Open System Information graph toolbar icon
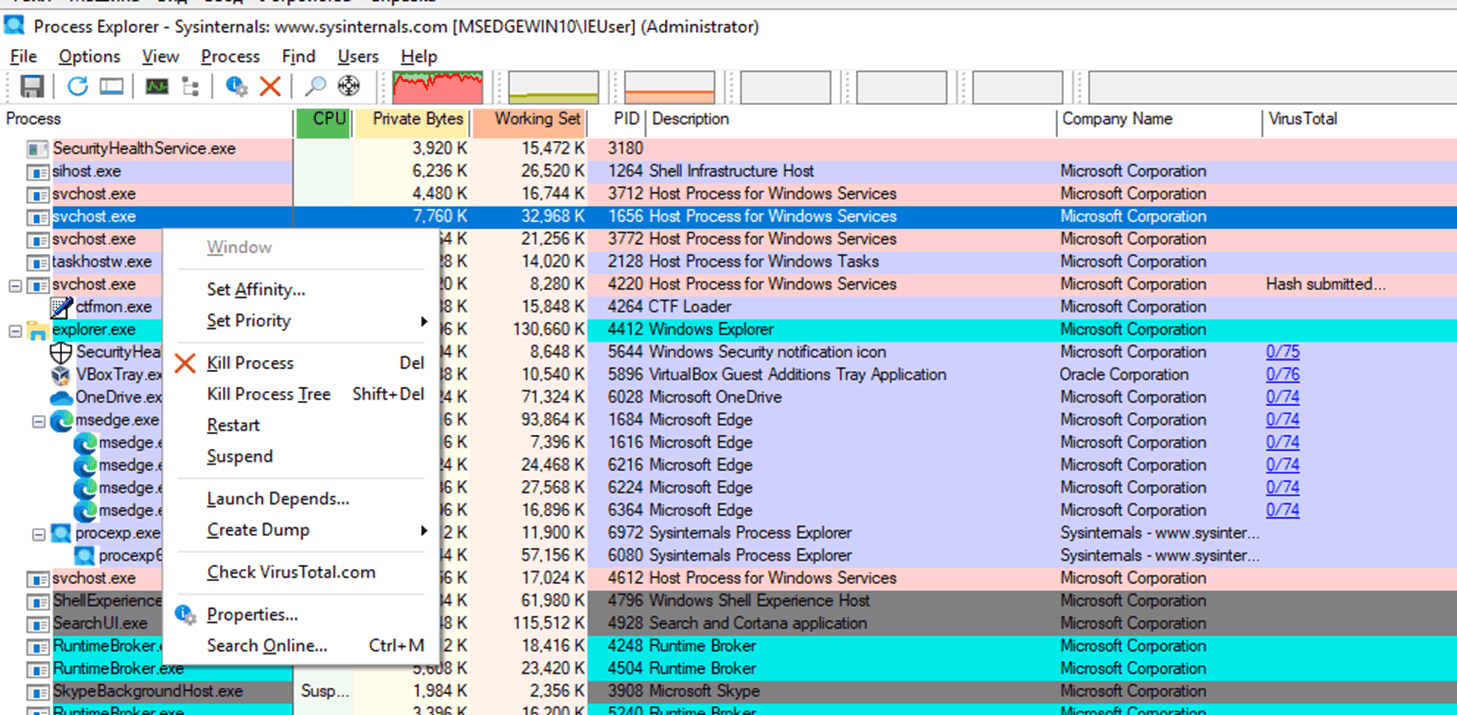 157,86
